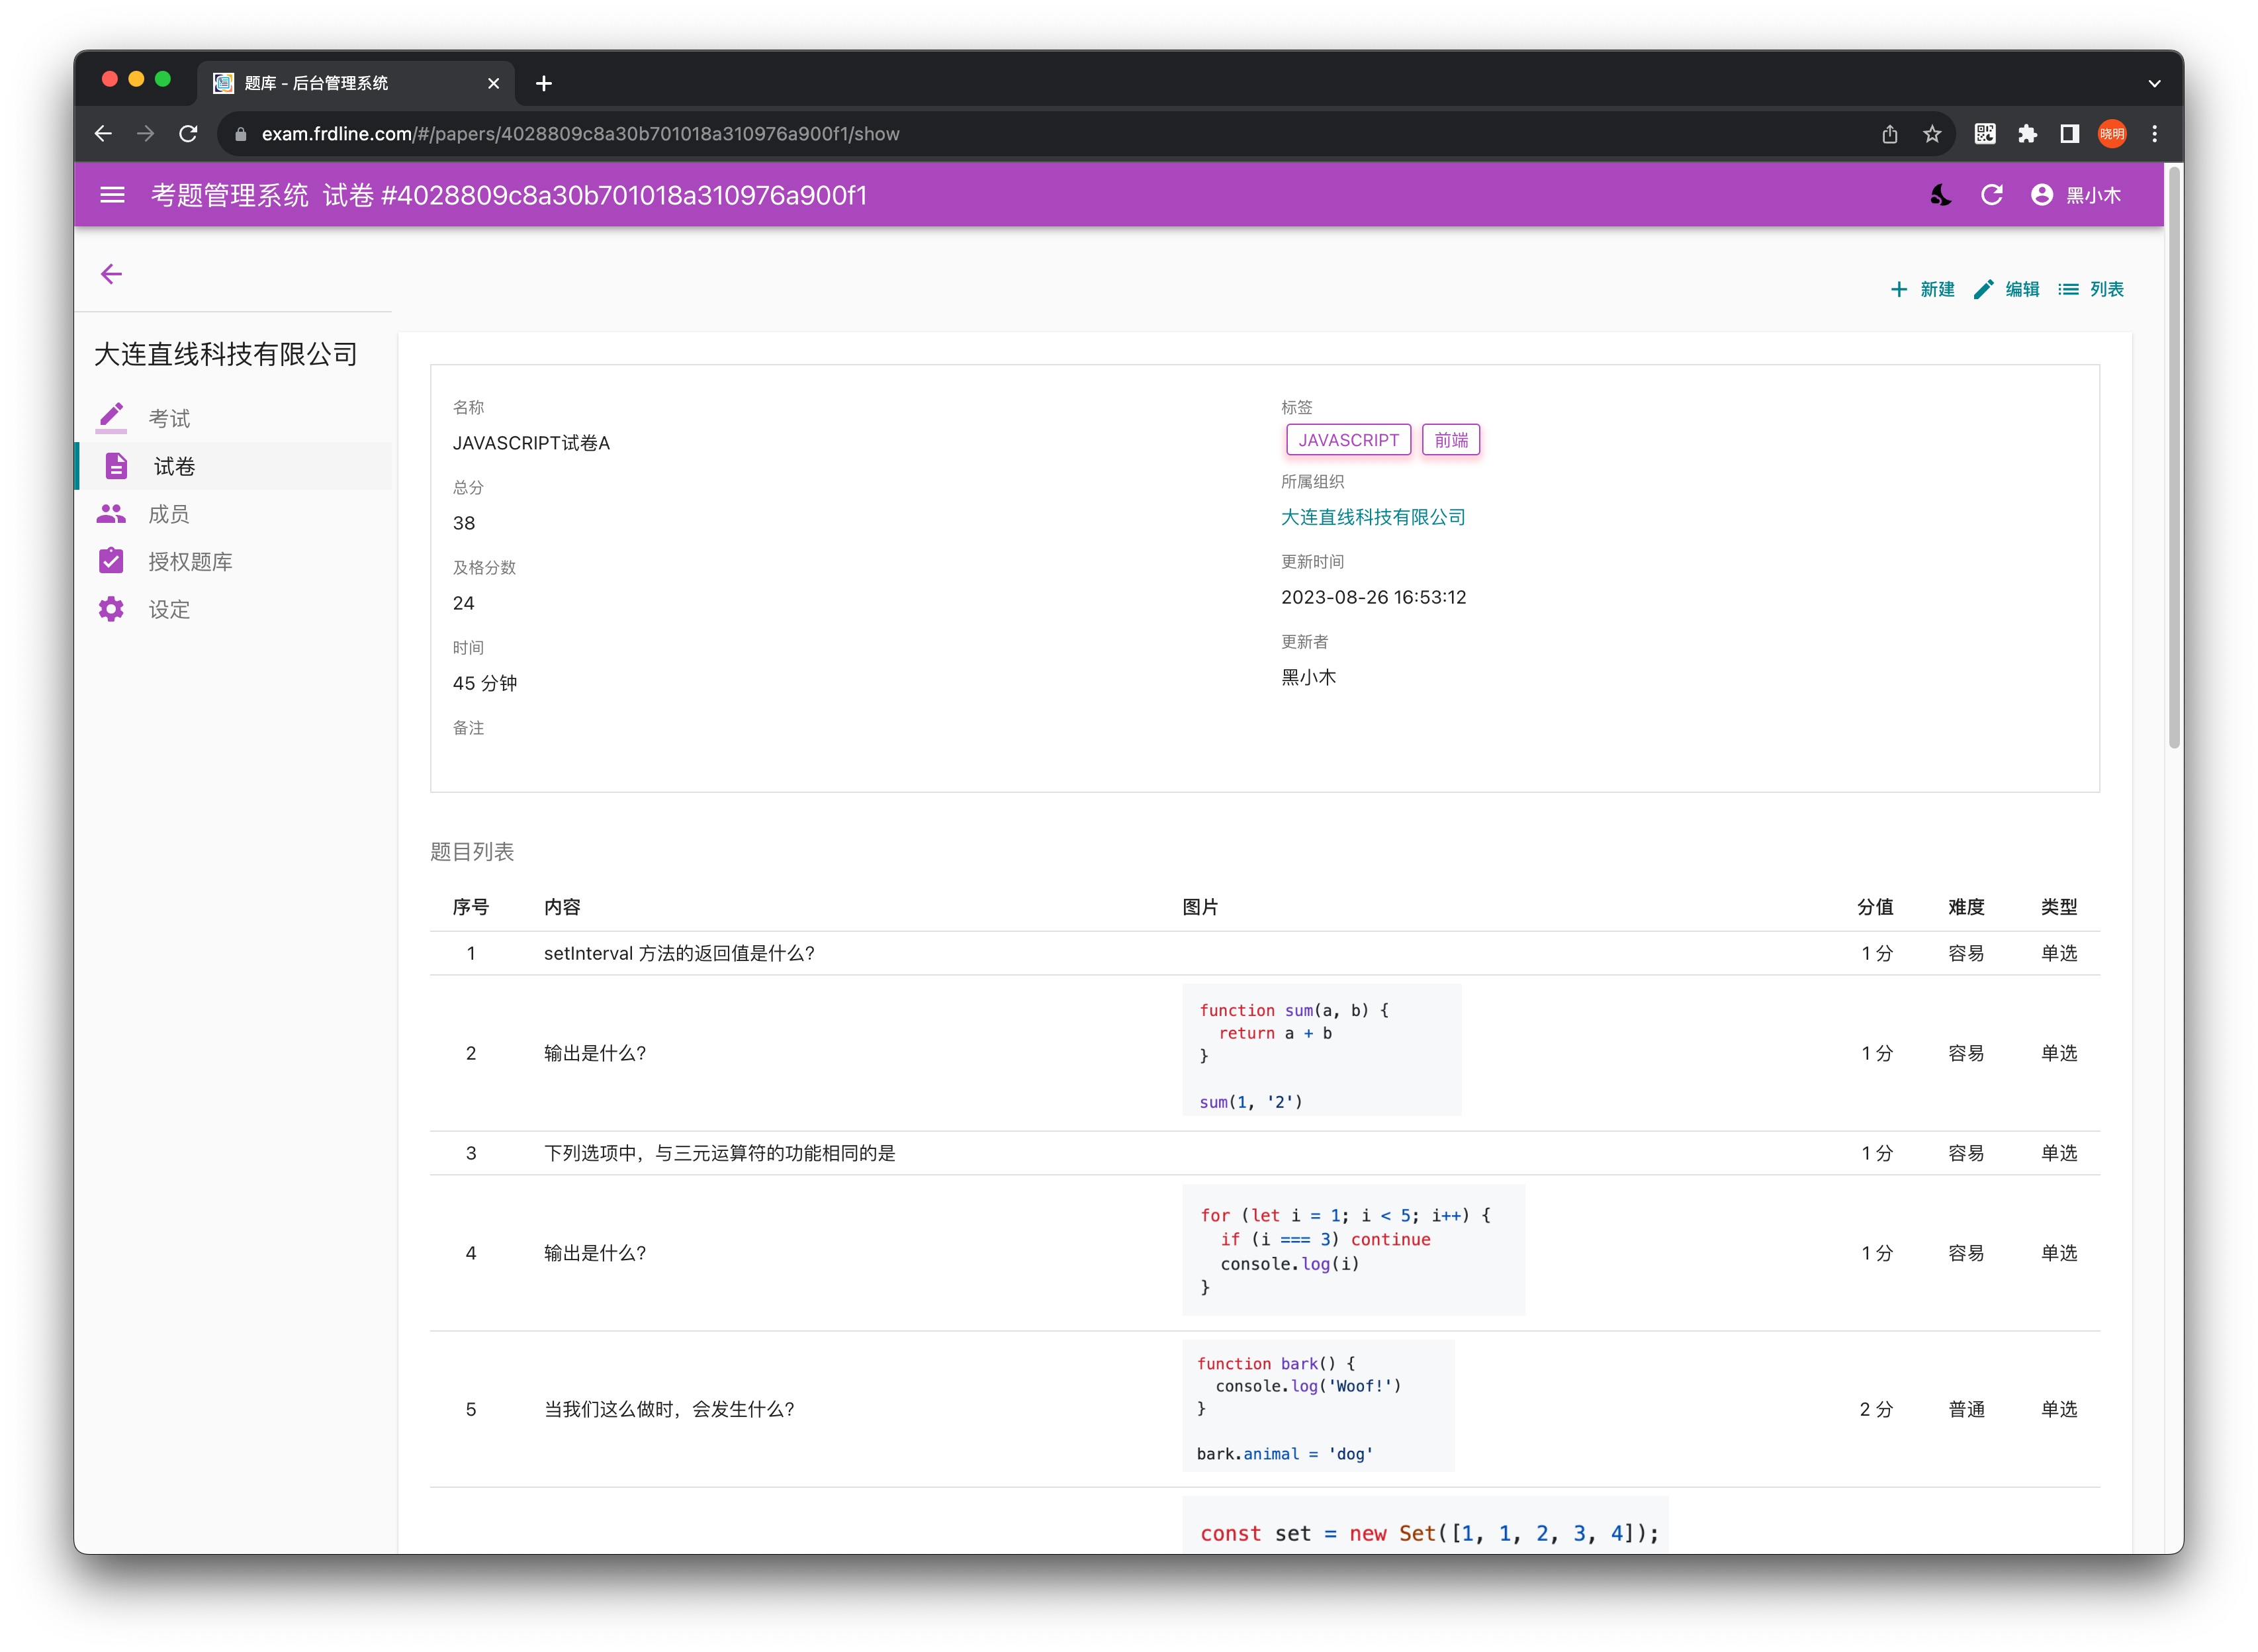Click the QR code extension icon

point(1985,134)
